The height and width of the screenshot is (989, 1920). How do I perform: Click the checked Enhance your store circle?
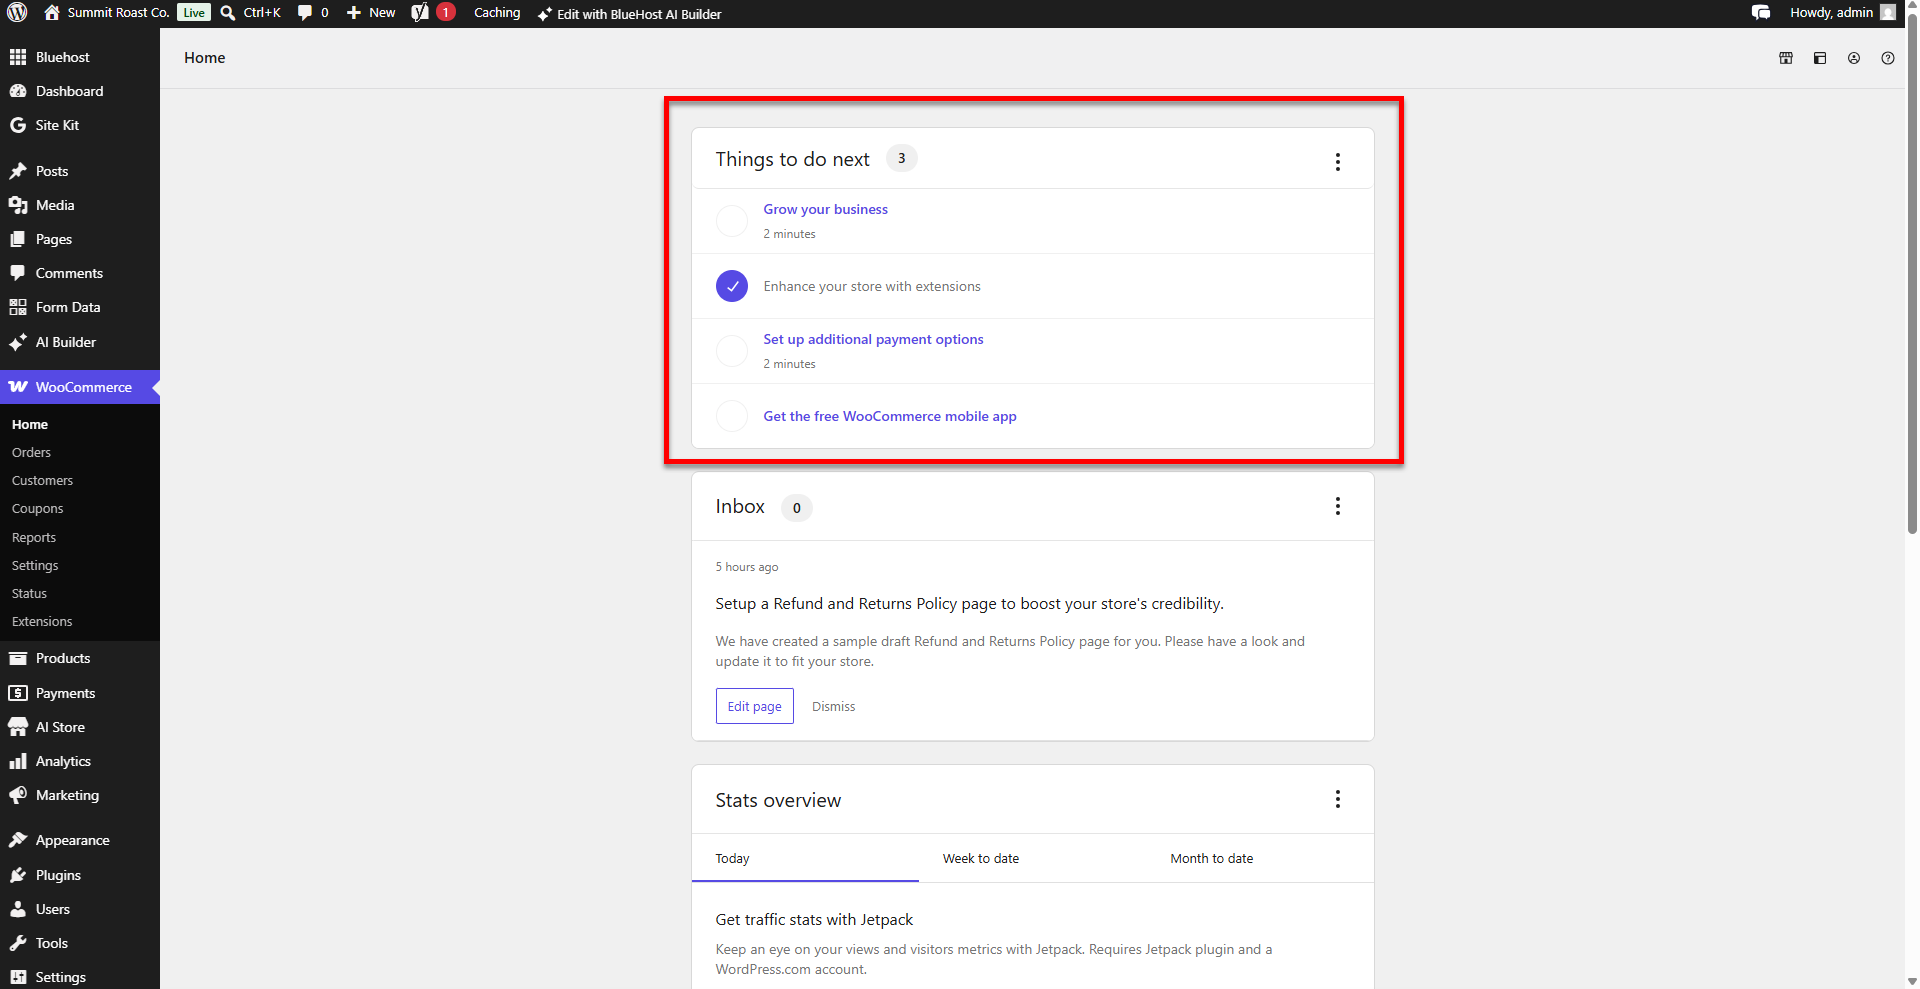pos(732,286)
